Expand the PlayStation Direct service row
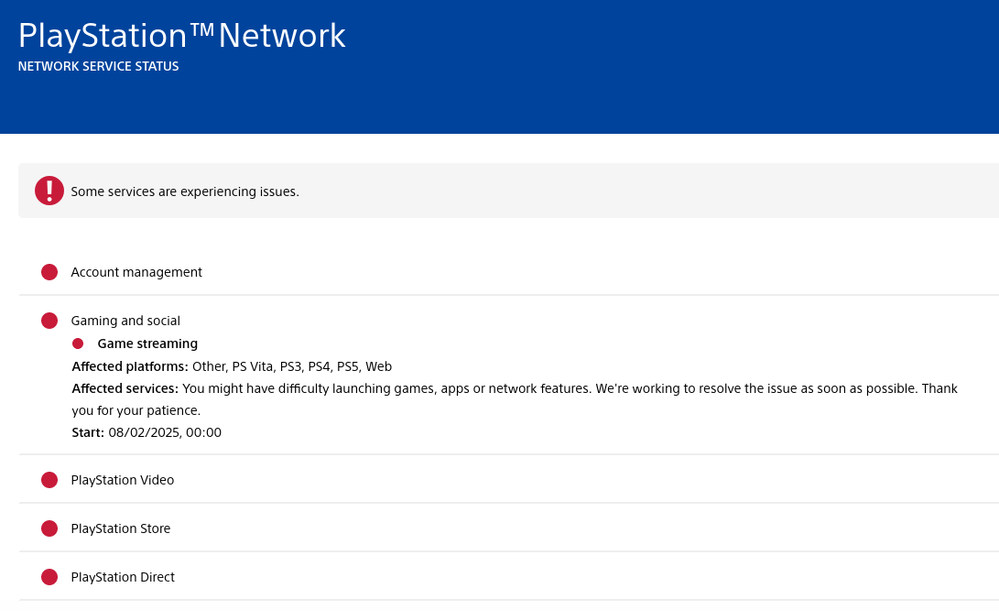 point(122,576)
